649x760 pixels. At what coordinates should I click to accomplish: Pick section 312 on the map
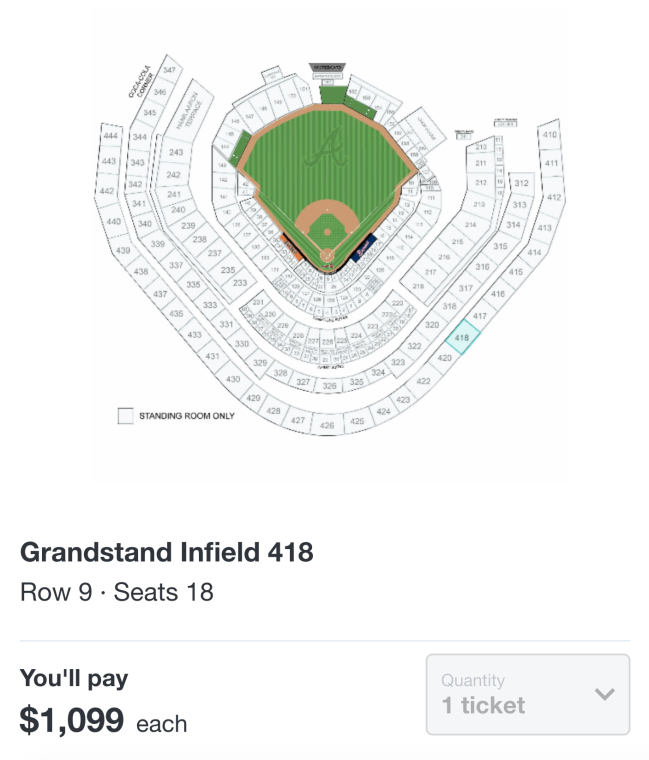[520, 183]
